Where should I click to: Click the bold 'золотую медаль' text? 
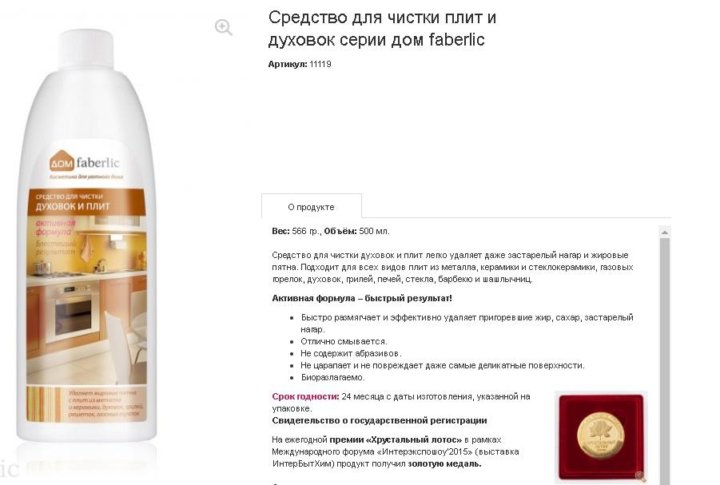444,463
